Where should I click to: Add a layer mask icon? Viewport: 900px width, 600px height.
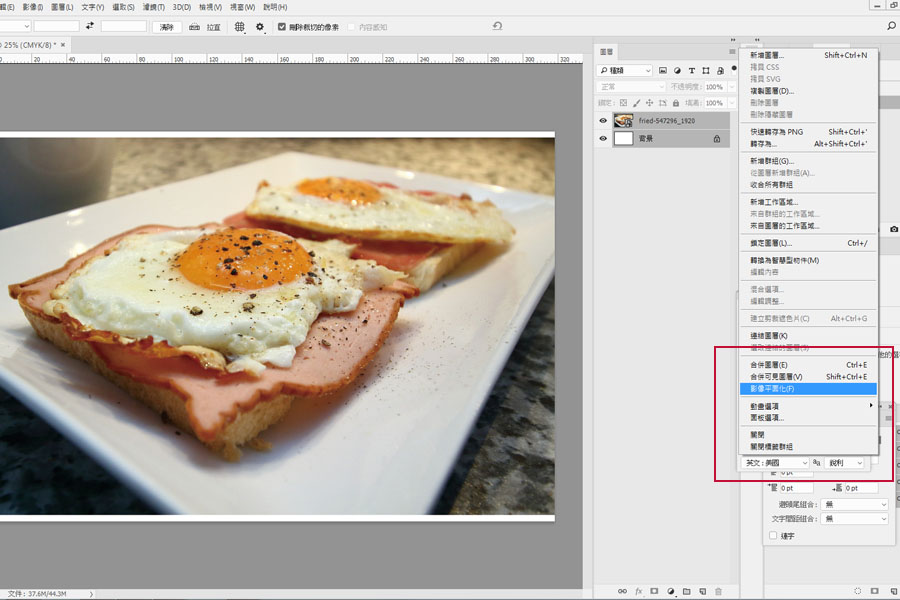[654, 591]
